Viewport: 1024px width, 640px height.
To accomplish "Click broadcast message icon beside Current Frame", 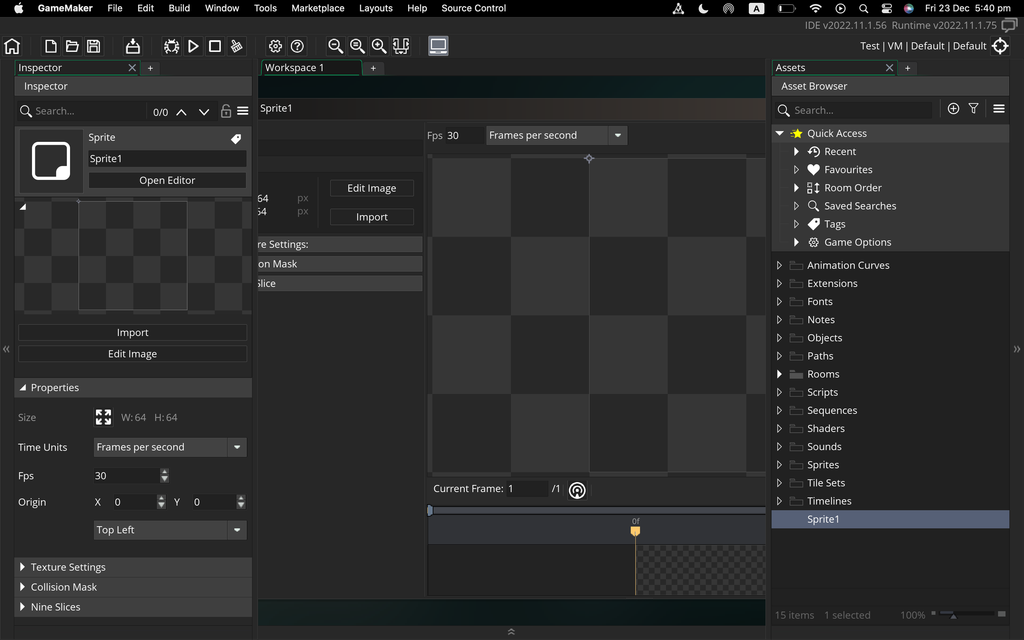I will (577, 490).
